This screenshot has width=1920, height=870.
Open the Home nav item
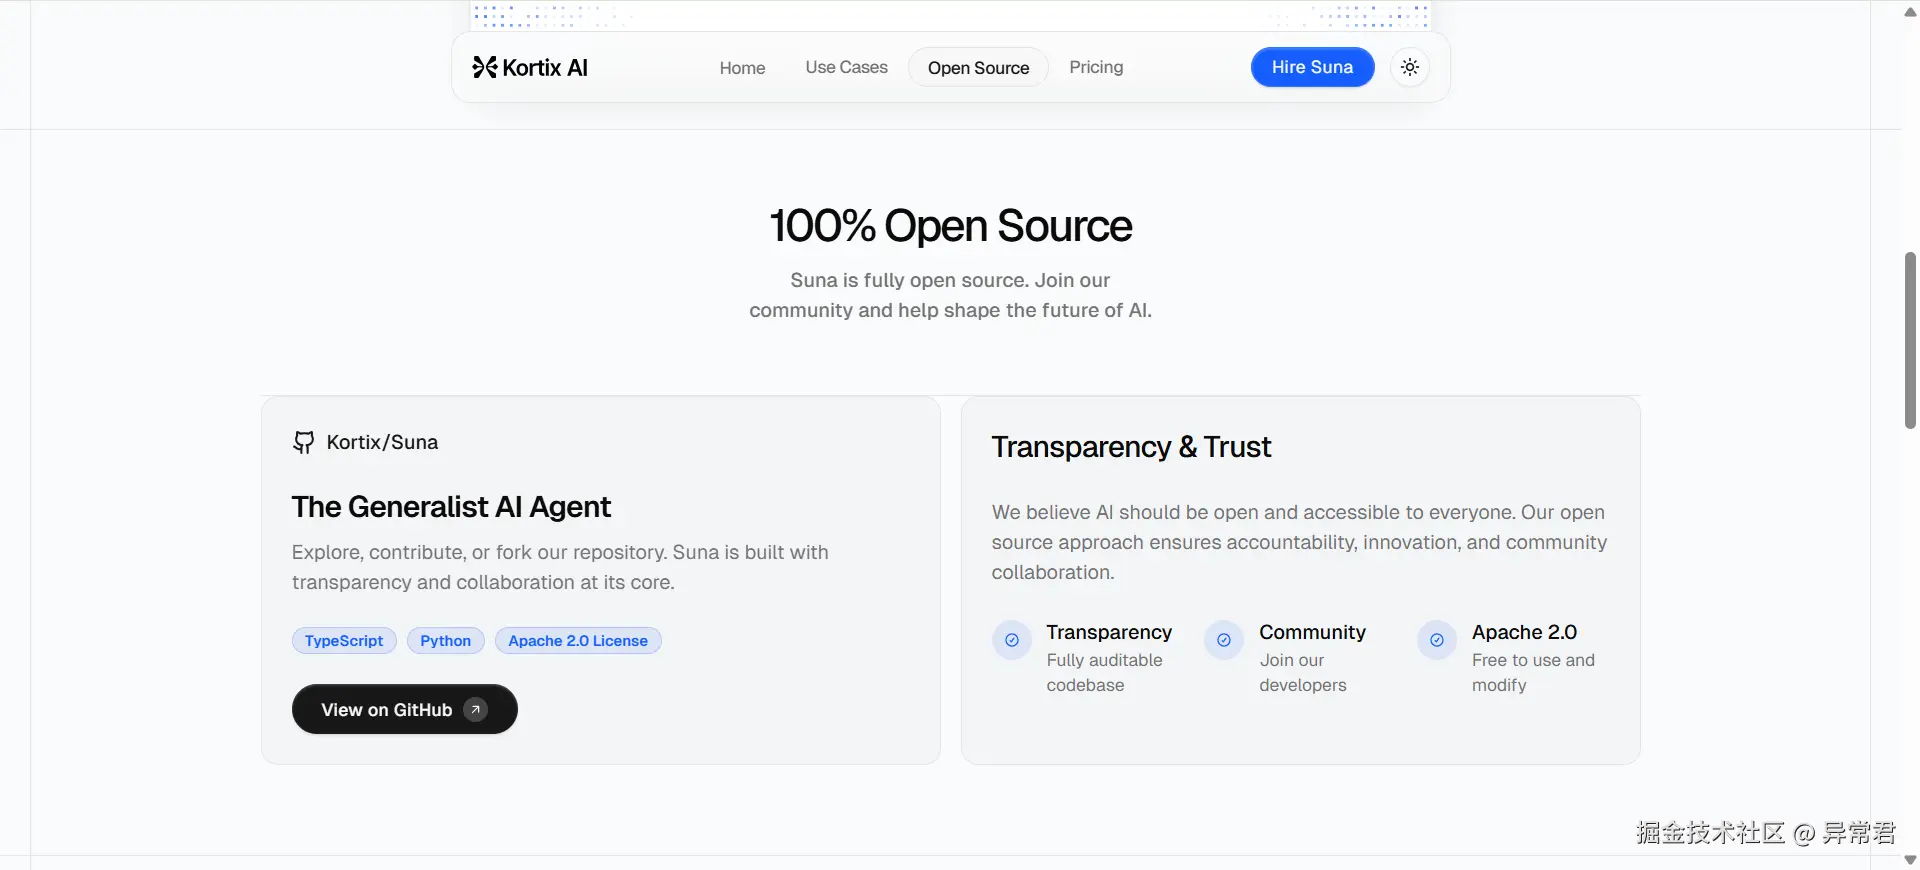point(742,68)
